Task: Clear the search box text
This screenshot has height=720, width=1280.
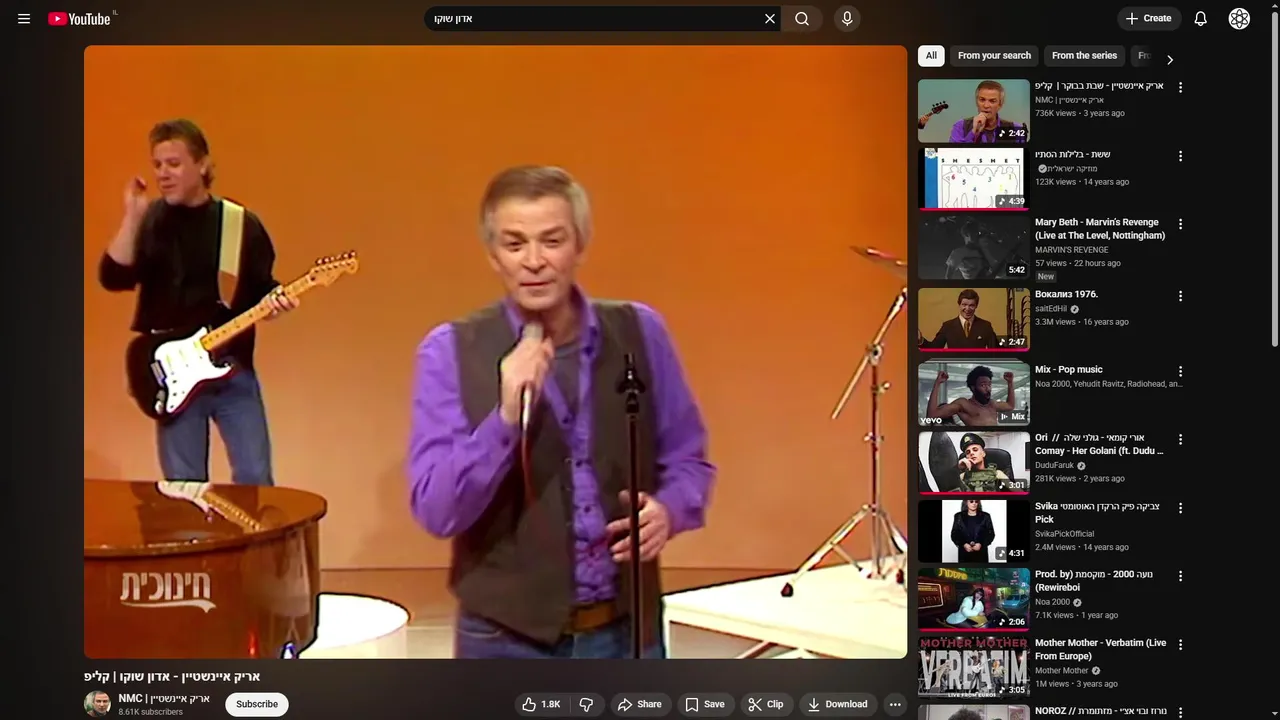Action: click(x=770, y=19)
